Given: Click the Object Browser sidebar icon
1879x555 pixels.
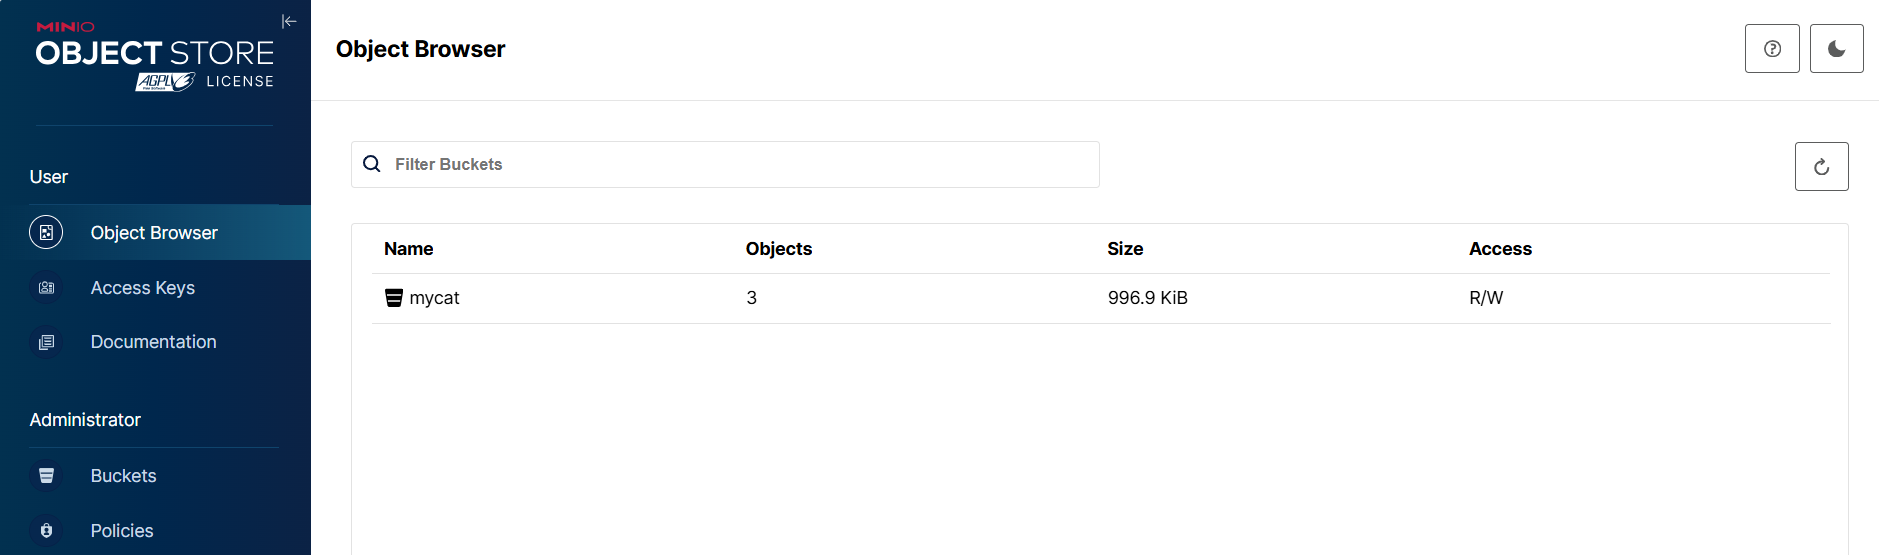Looking at the screenshot, I should coord(46,232).
